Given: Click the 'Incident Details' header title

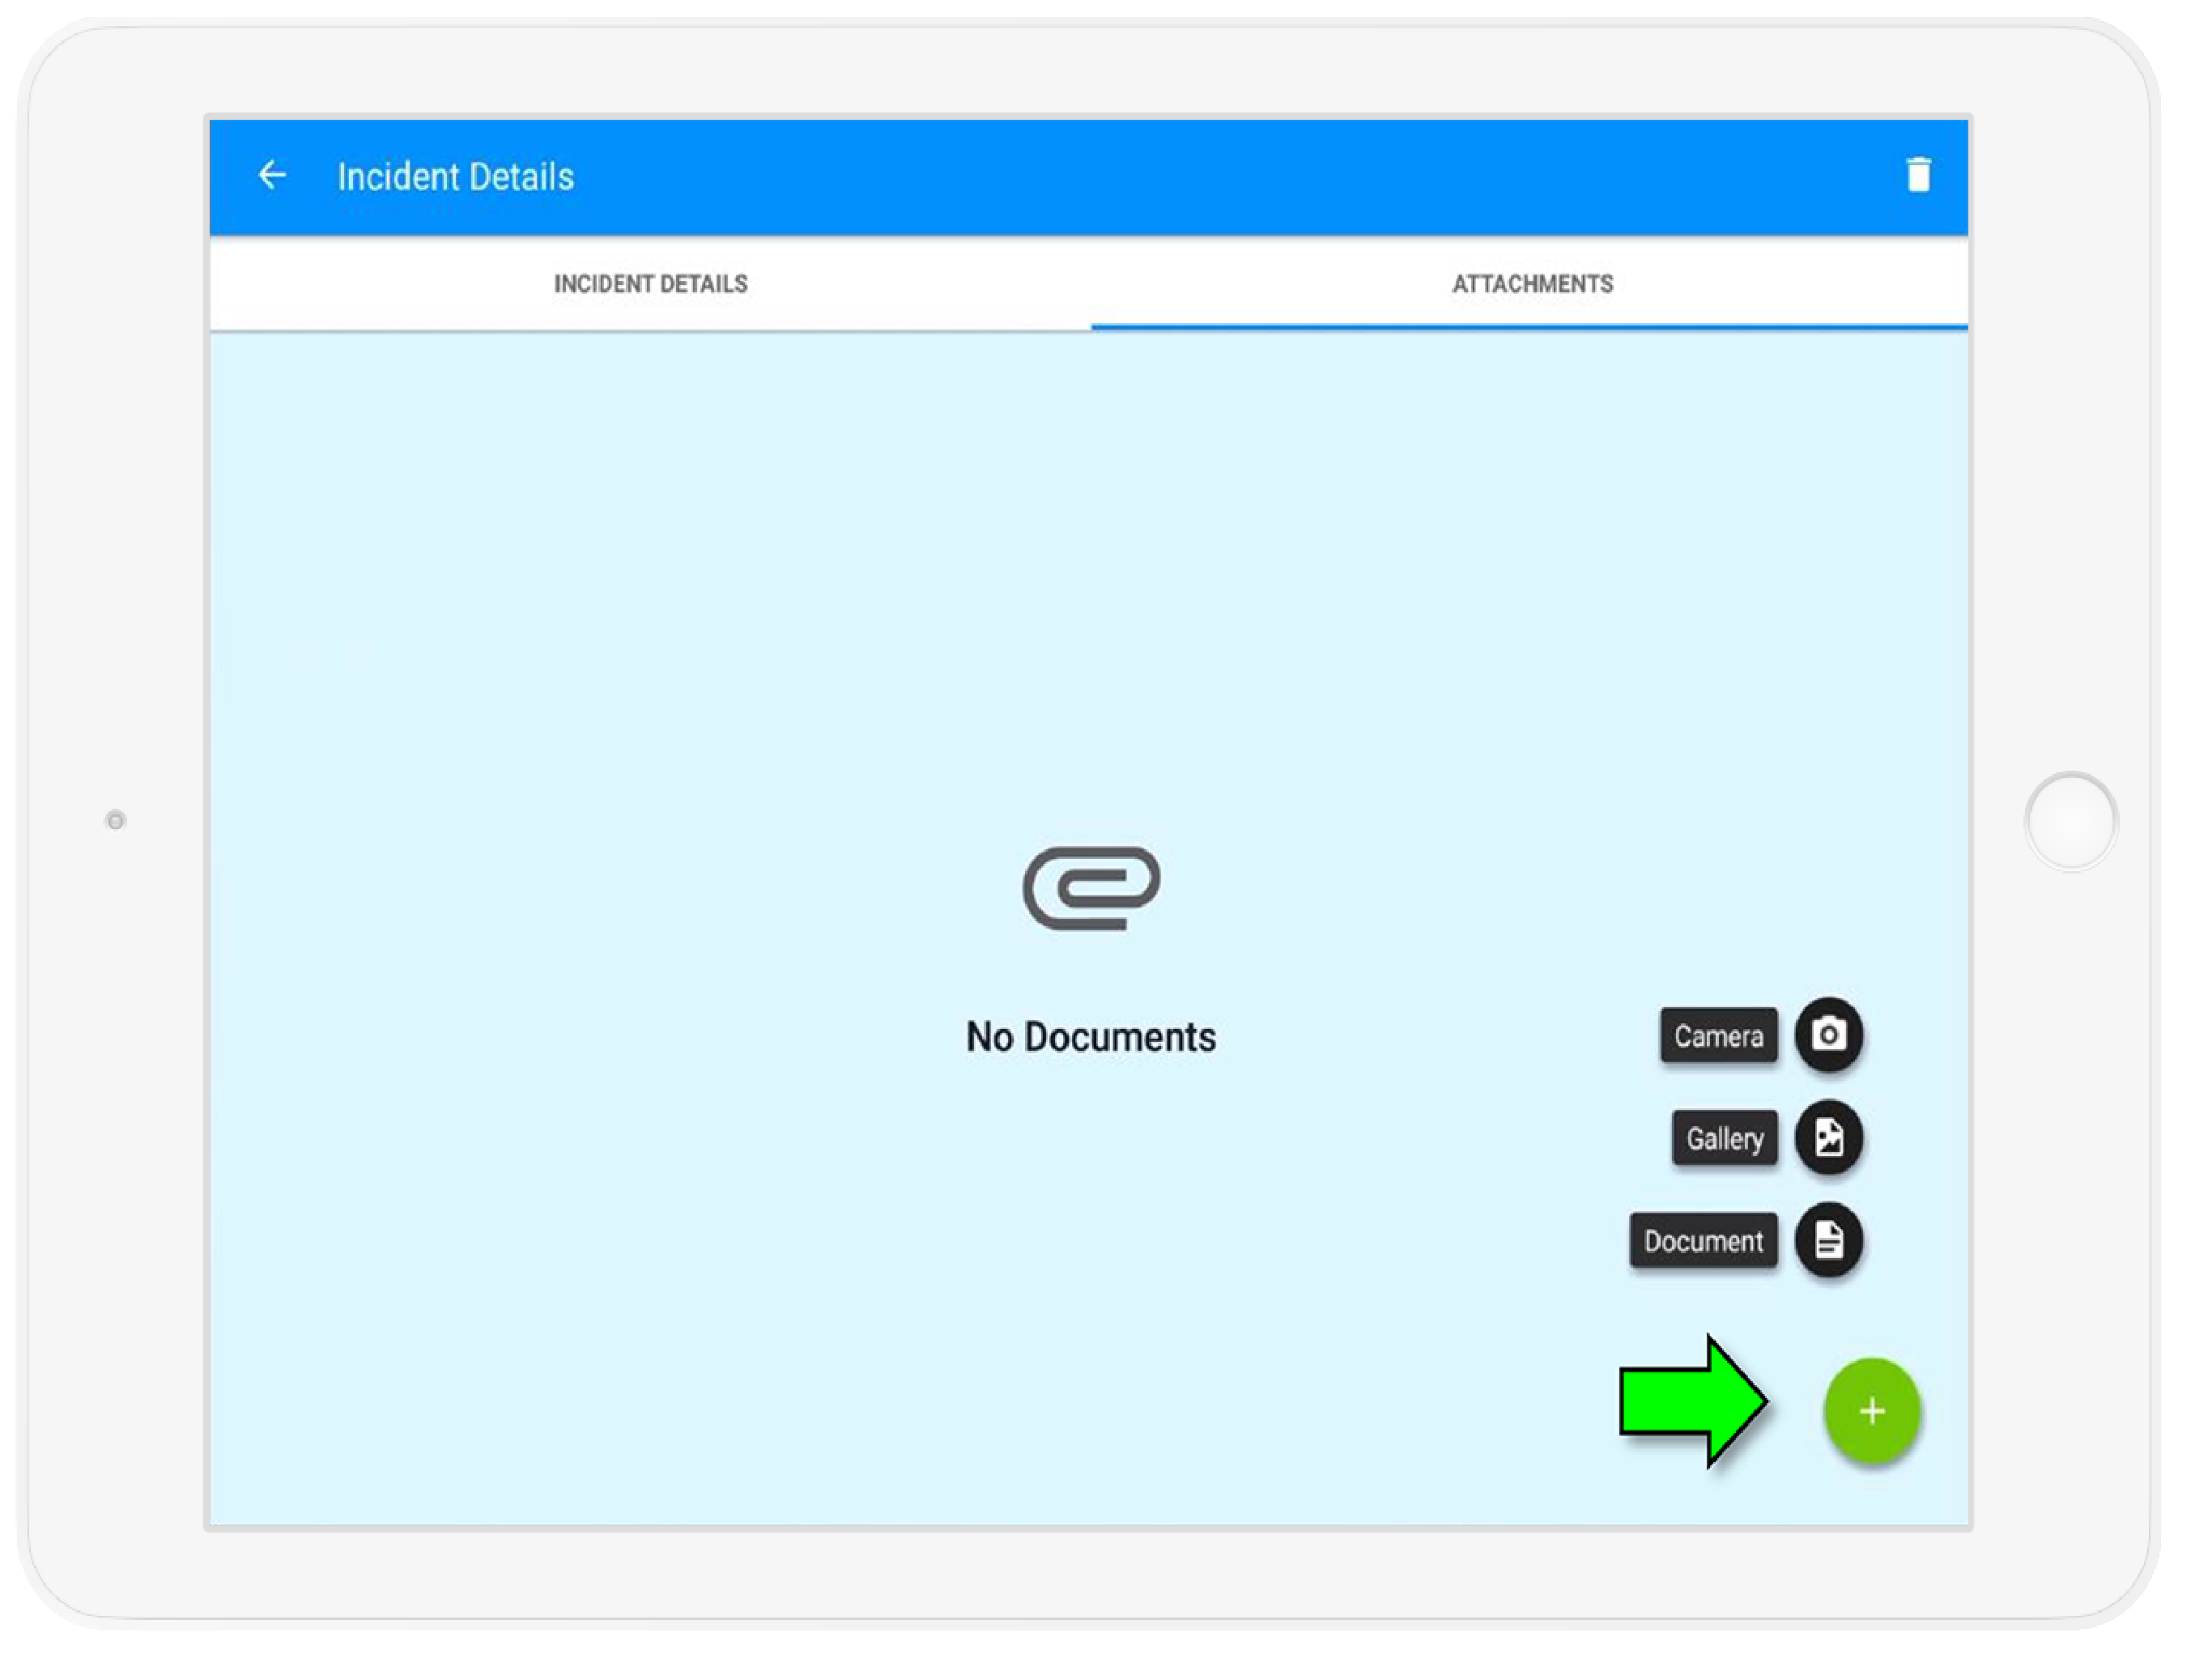Looking at the screenshot, I should 456,177.
